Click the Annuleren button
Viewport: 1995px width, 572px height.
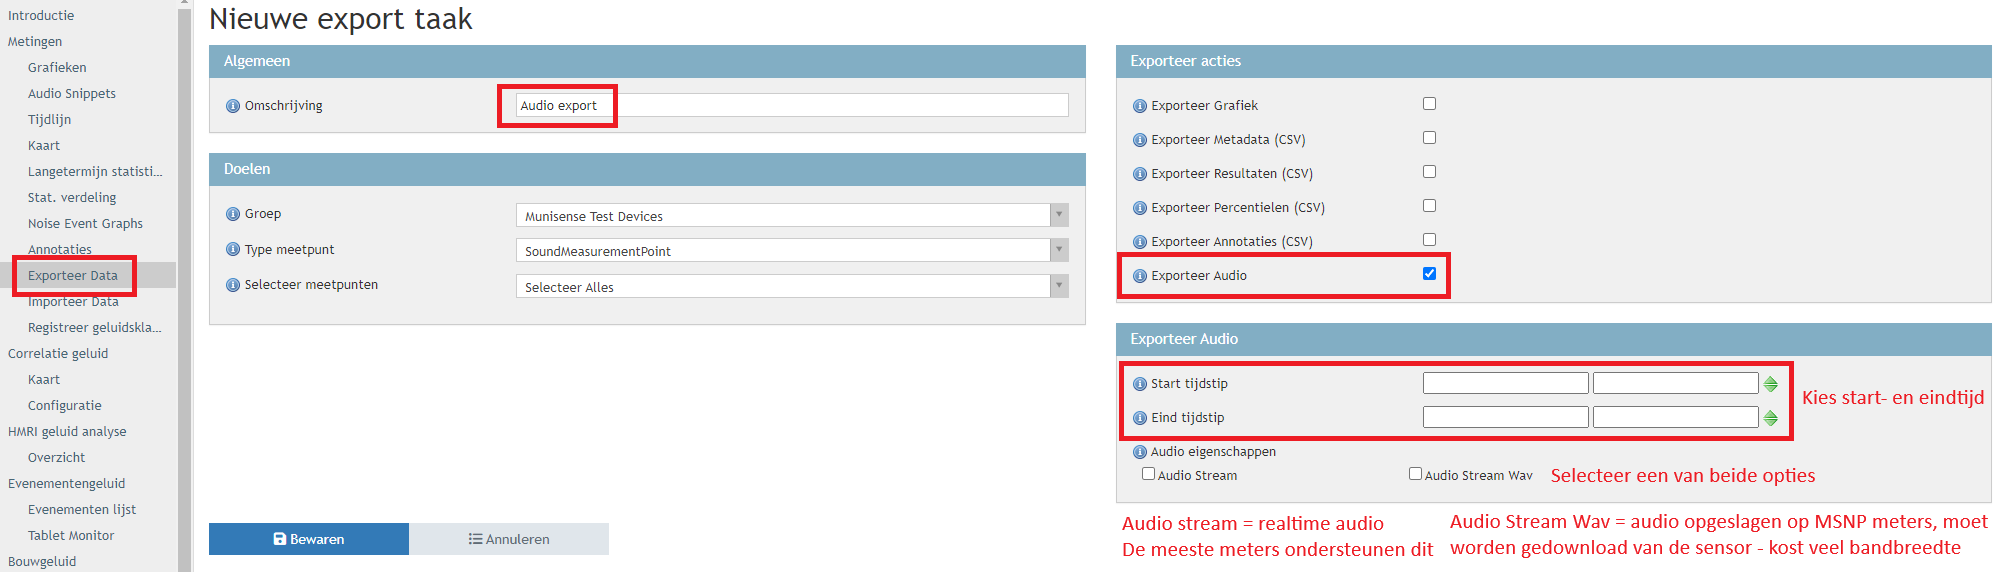point(509,539)
